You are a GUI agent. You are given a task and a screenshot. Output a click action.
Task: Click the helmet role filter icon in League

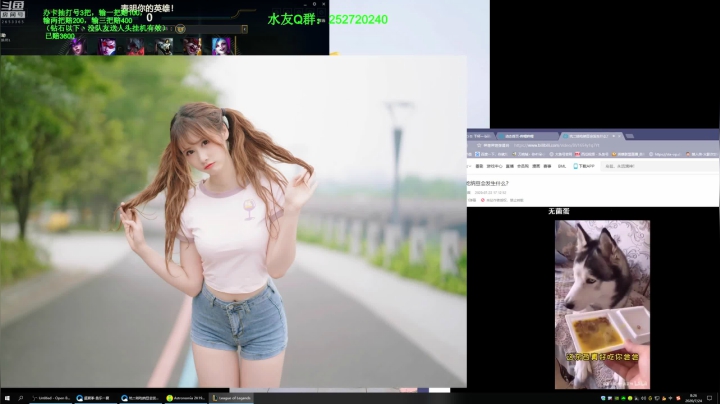click(180, 29)
